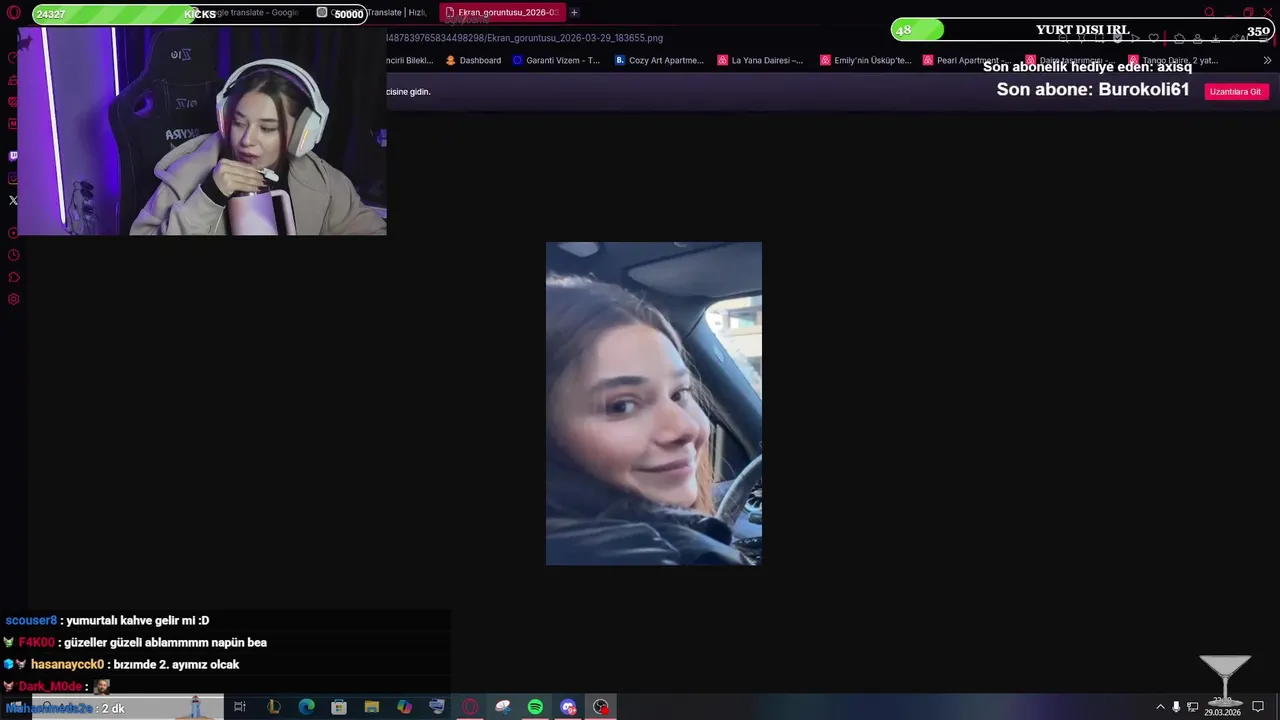Switch to the Google translate tab
The height and width of the screenshot is (720, 1280).
pos(250,12)
